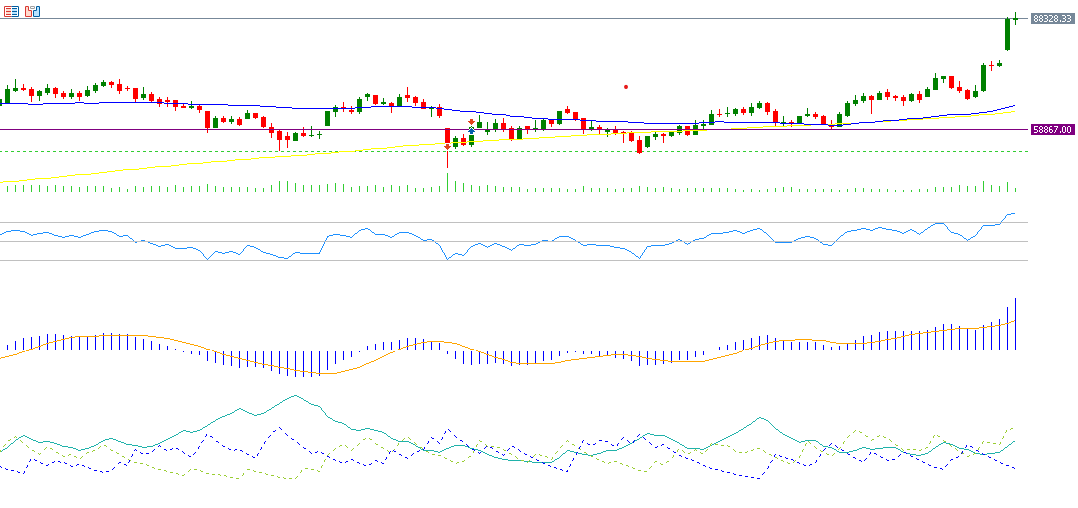Click the red down arrow above candles
Screen dimensions: 1078x508
point(471,122)
